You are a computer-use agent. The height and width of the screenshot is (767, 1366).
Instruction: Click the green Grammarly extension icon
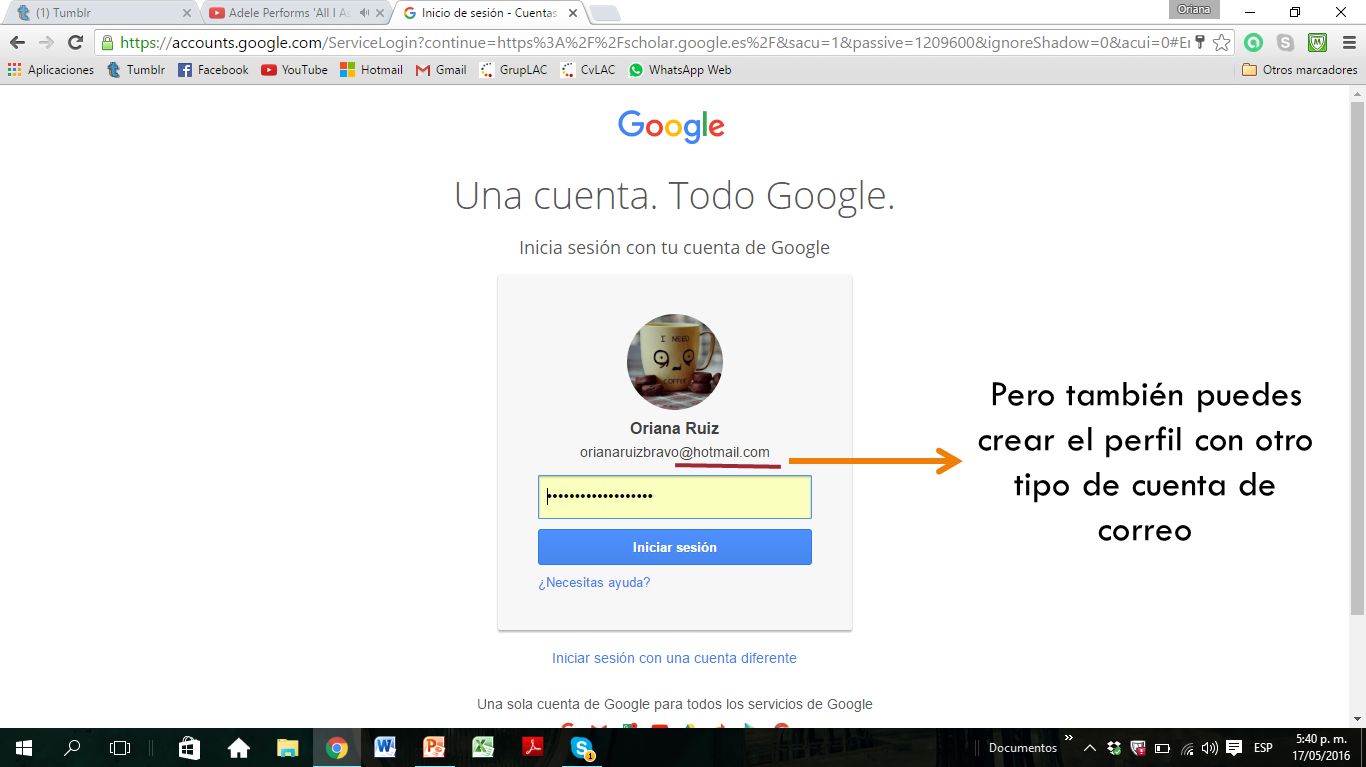[x=1253, y=43]
